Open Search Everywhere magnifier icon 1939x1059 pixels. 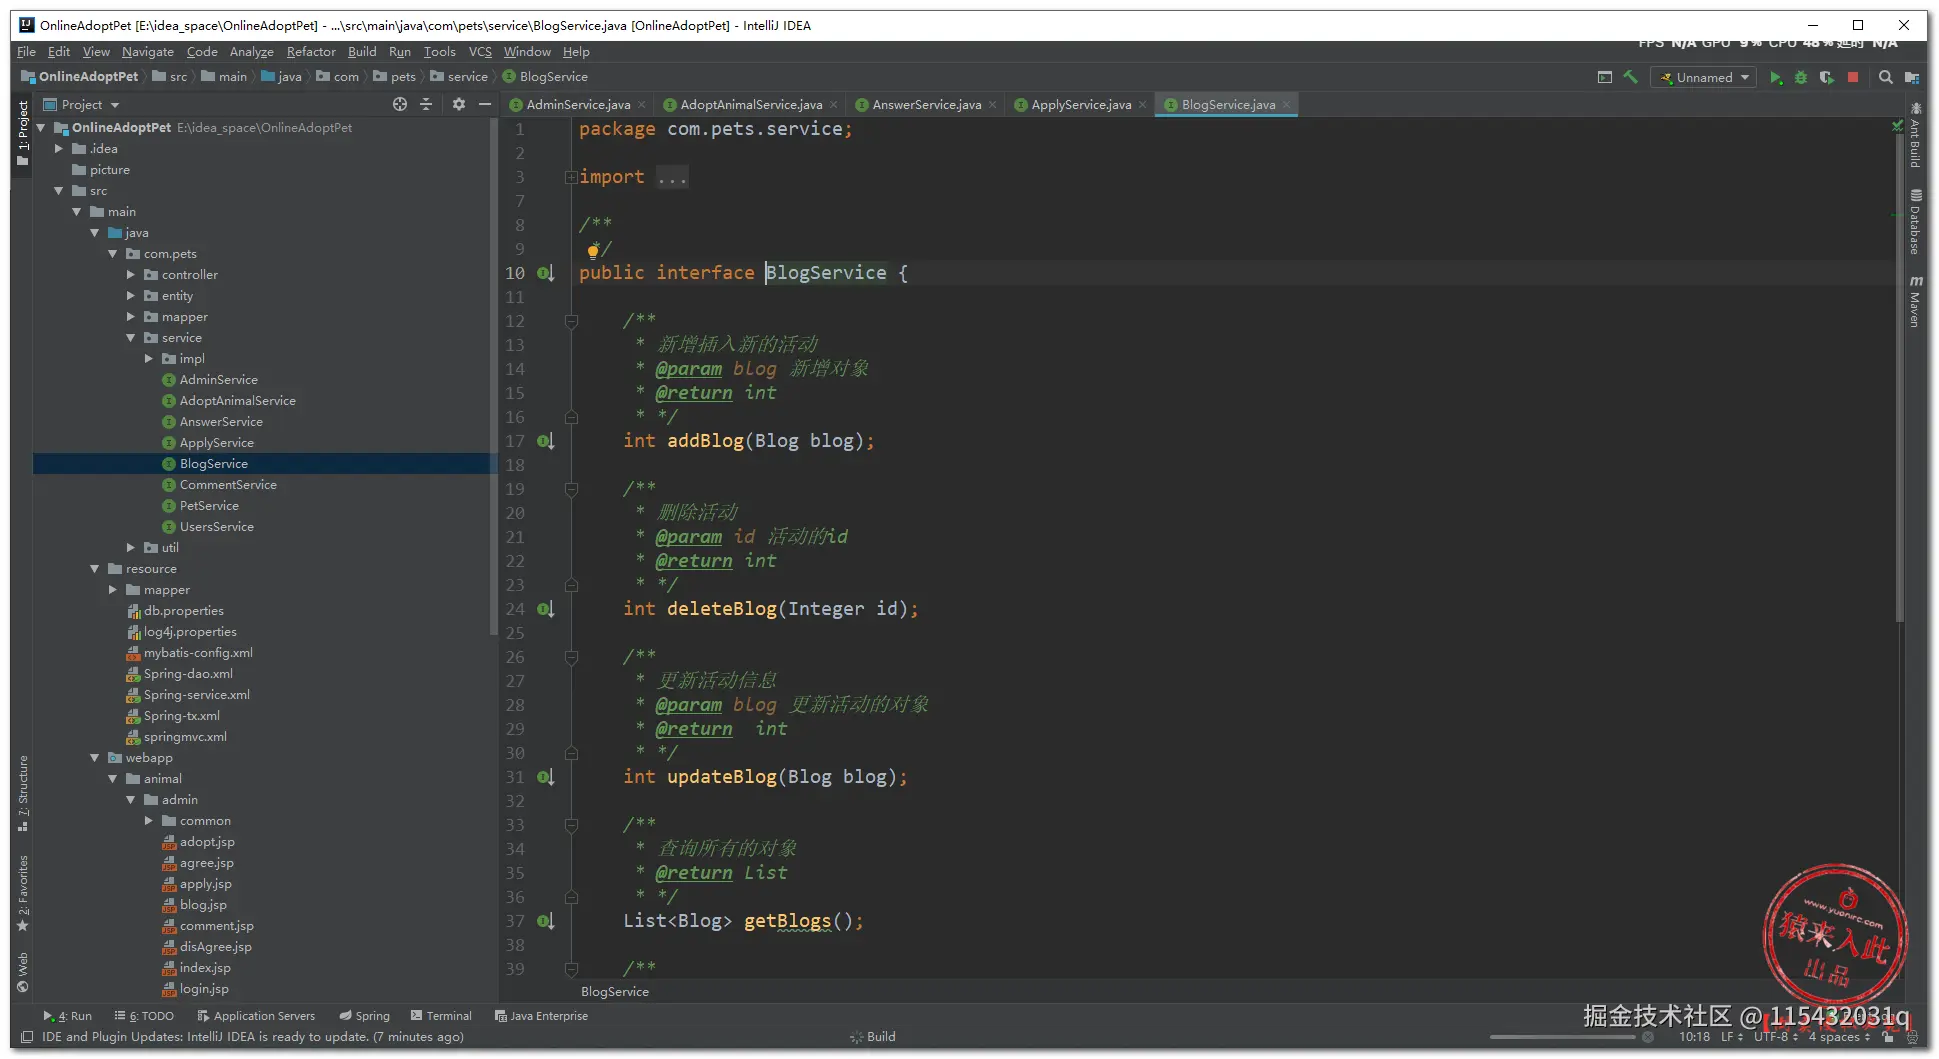point(1886,77)
